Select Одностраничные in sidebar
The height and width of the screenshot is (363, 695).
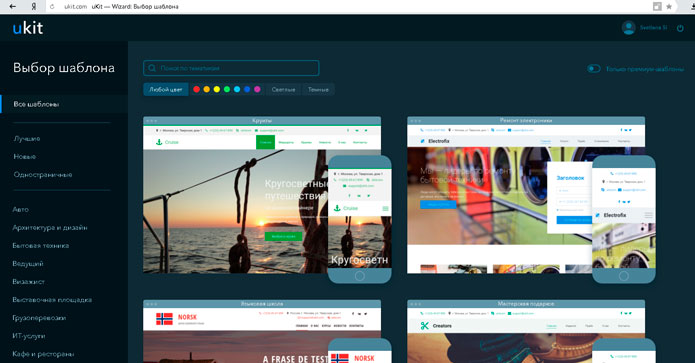[x=43, y=175]
